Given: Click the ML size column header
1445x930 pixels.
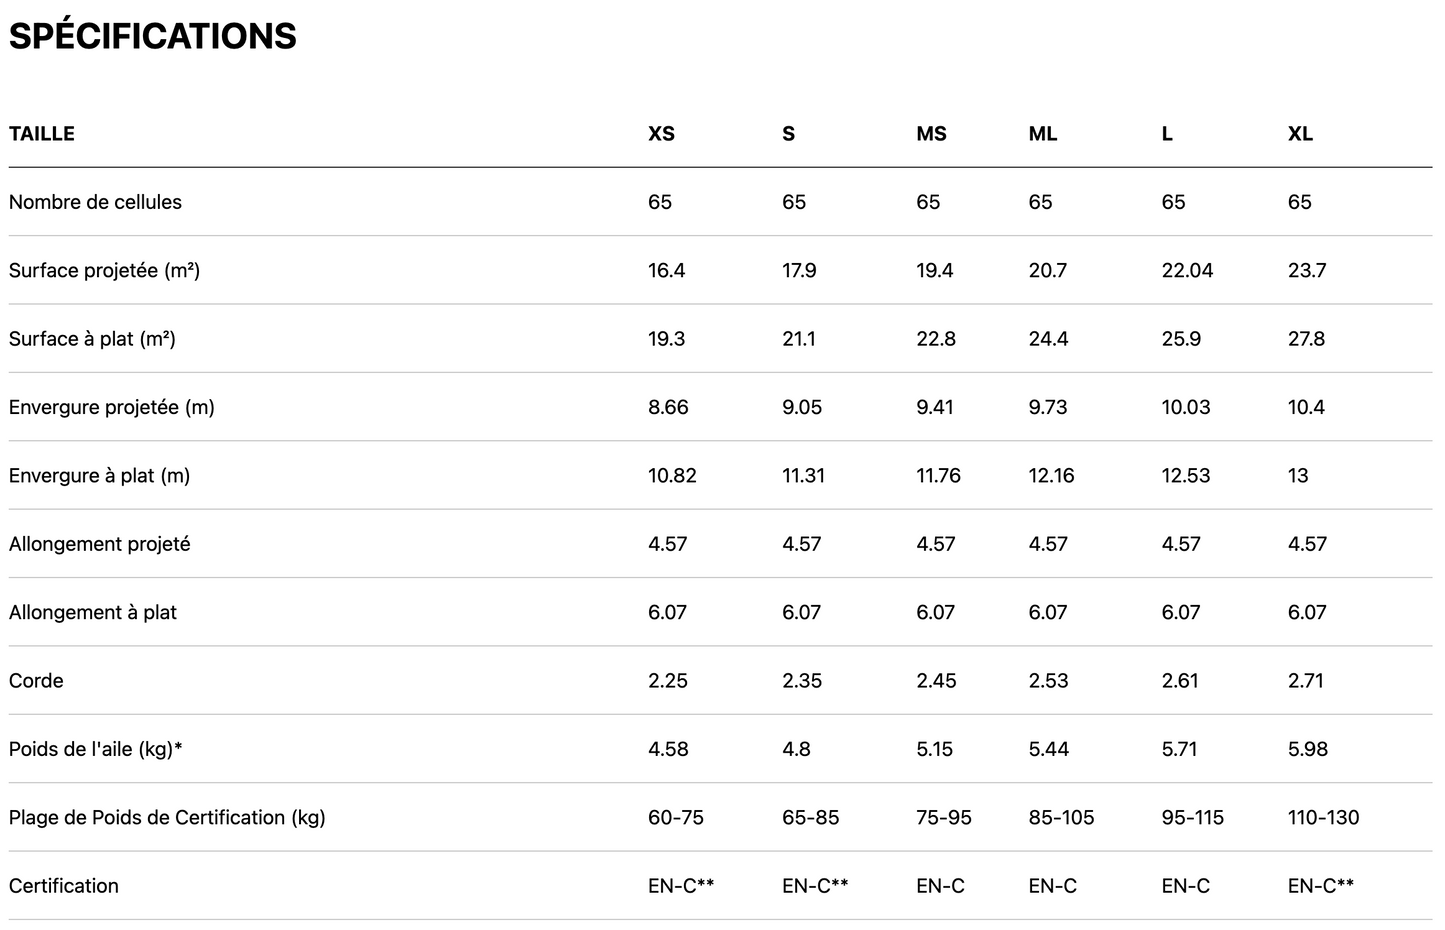Looking at the screenshot, I should [x=1043, y=134].
